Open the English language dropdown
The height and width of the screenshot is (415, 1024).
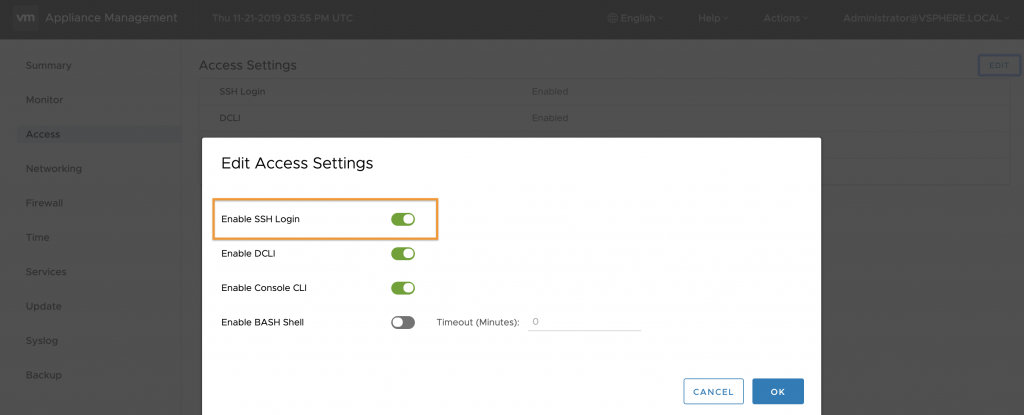635,18
